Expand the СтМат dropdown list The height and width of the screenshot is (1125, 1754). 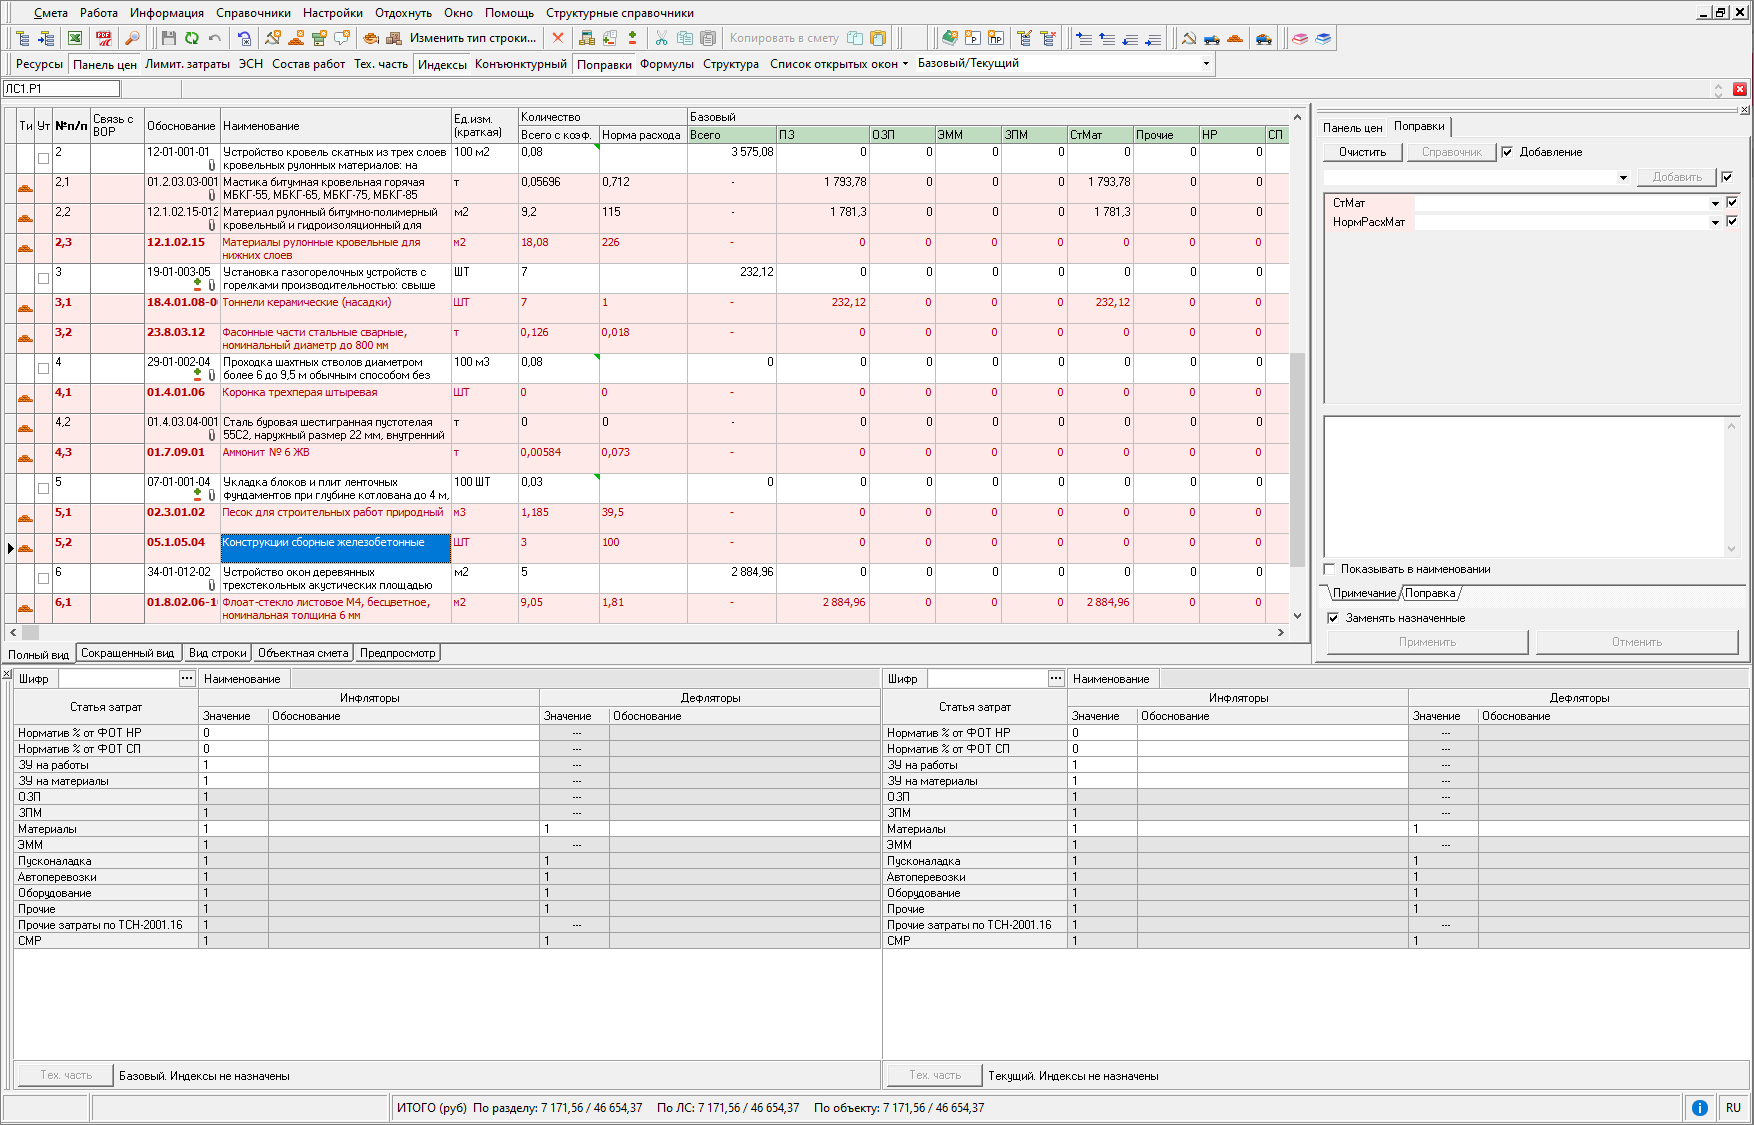(1715, 203)
